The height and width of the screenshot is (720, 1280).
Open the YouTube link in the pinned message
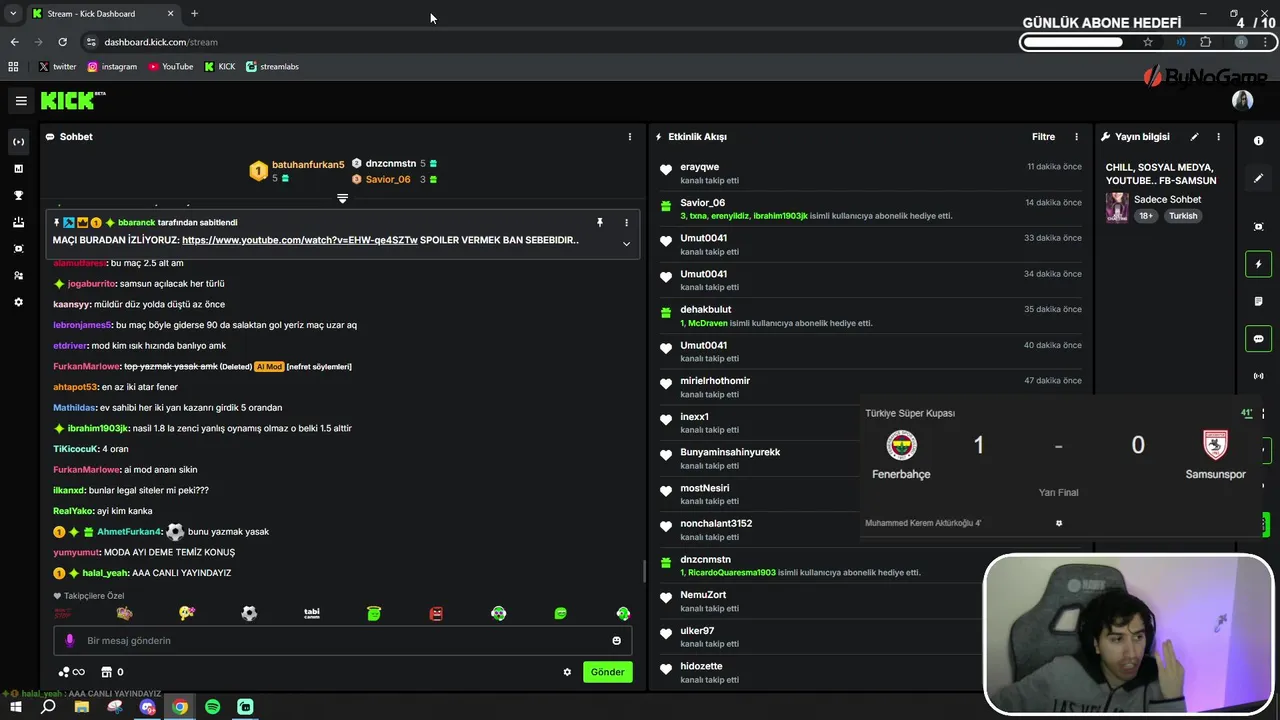(300, 240)
